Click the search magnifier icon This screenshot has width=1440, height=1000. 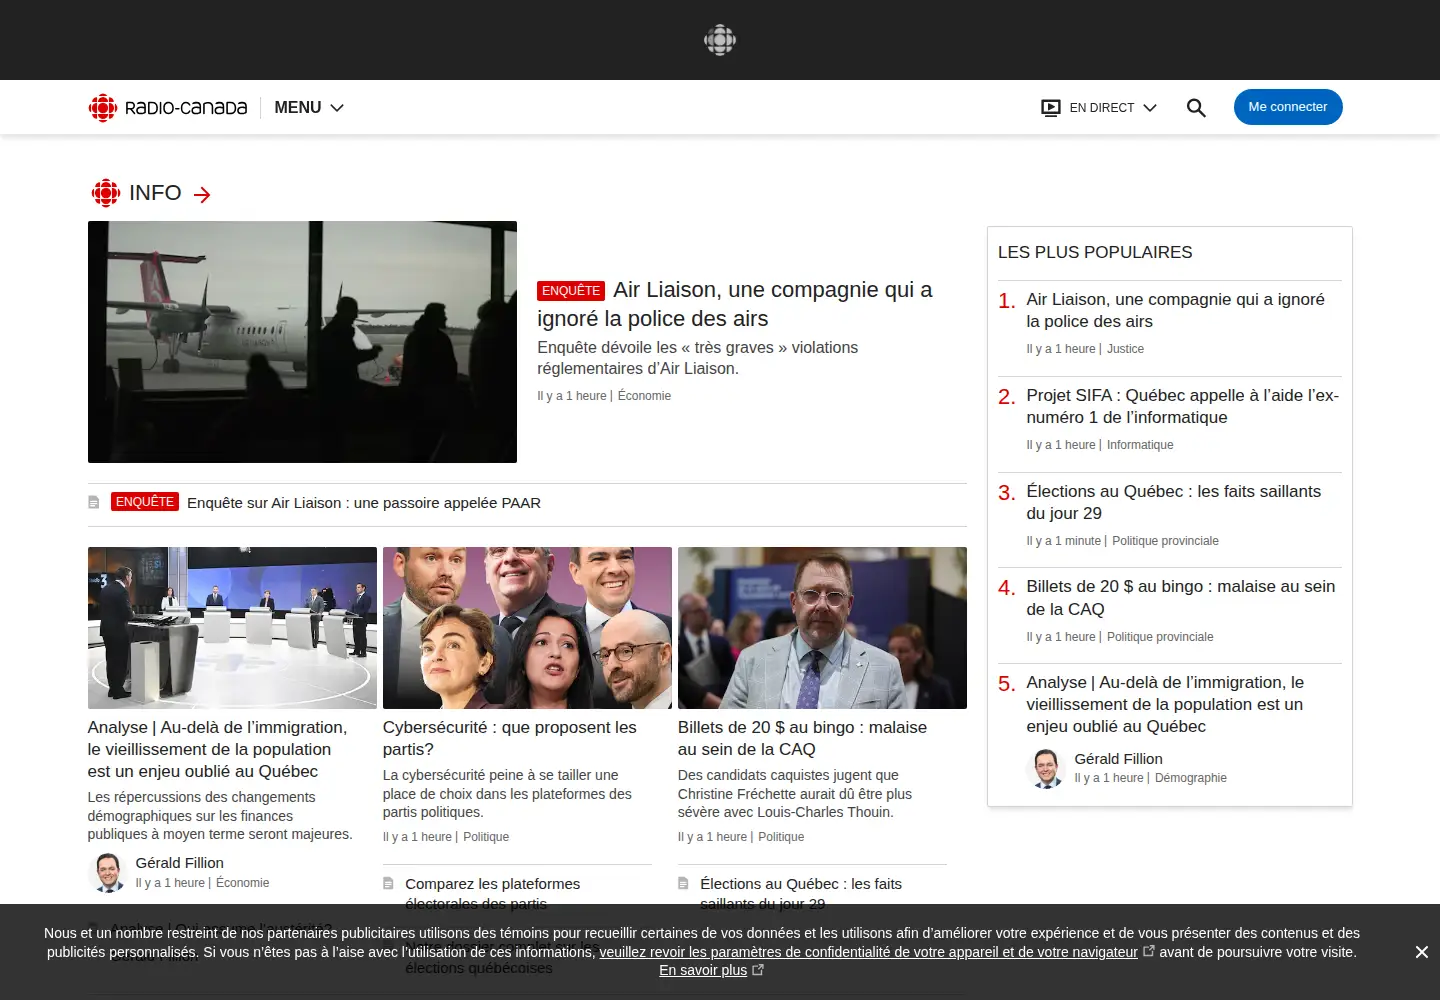click(1196, 108)
